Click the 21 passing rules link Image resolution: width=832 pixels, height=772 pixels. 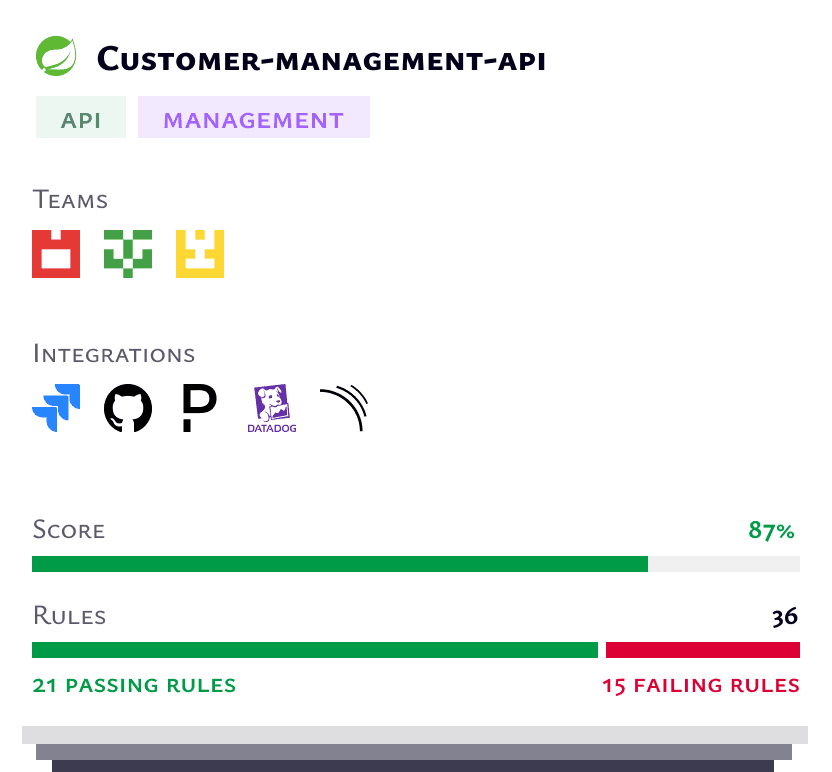point(134,686)
